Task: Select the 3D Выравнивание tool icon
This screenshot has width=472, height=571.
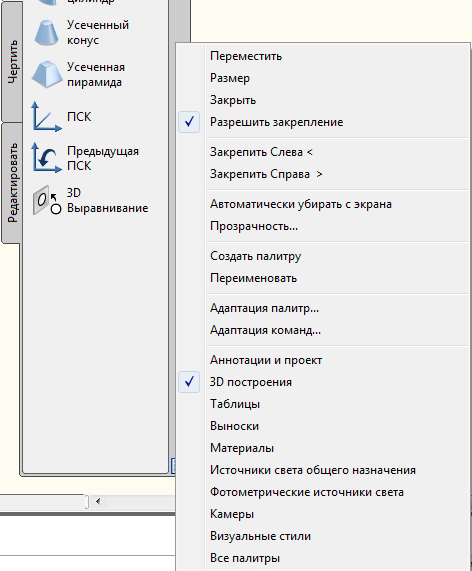Action: (x=47, y=200)
